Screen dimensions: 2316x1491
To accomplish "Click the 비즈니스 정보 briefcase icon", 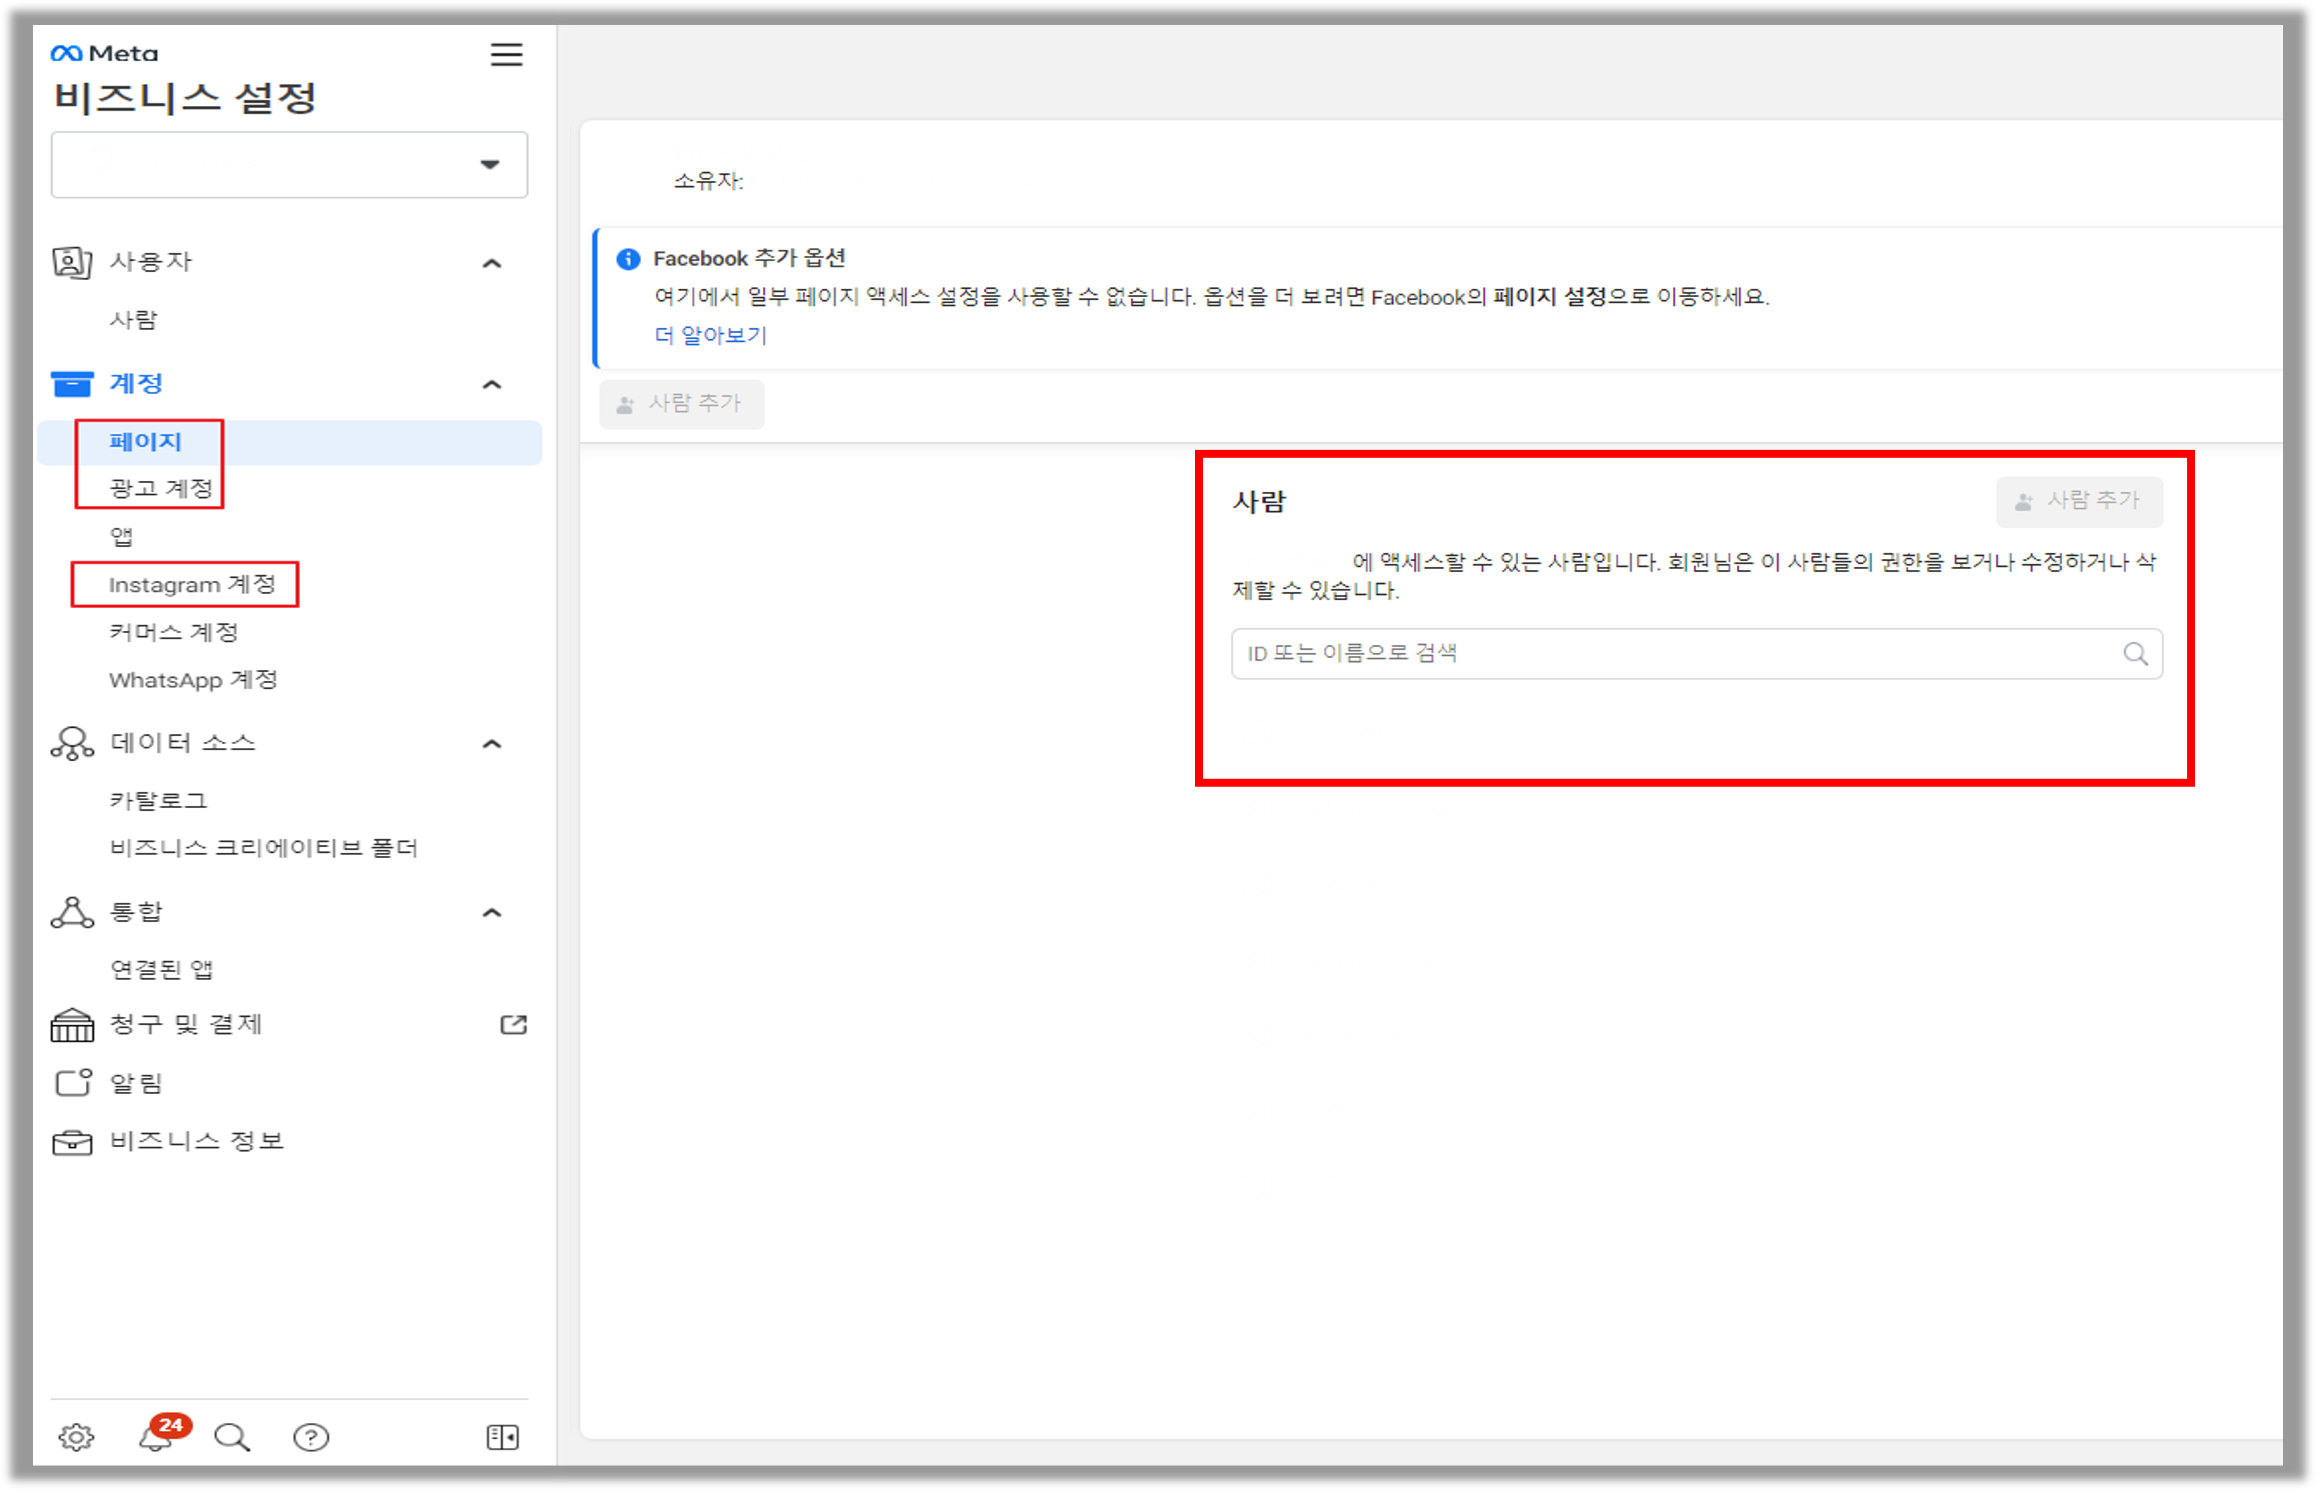I will (x=72, y=1142).
